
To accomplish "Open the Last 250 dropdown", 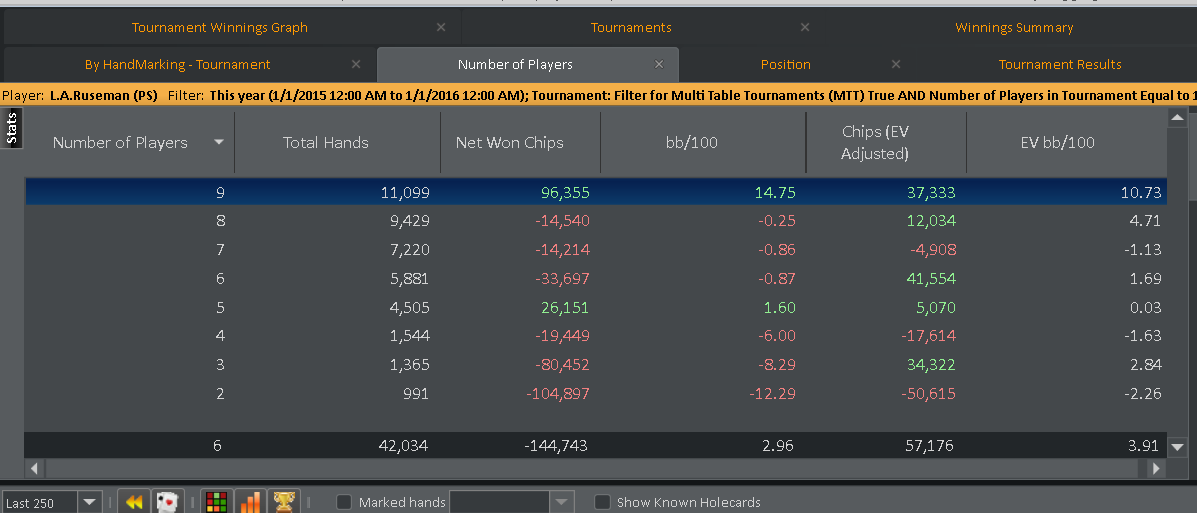I will click(90, 502).
